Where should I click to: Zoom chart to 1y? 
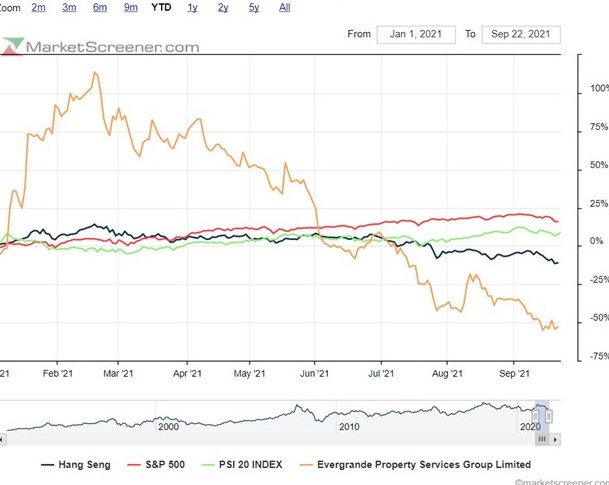[x=192, y=7]
